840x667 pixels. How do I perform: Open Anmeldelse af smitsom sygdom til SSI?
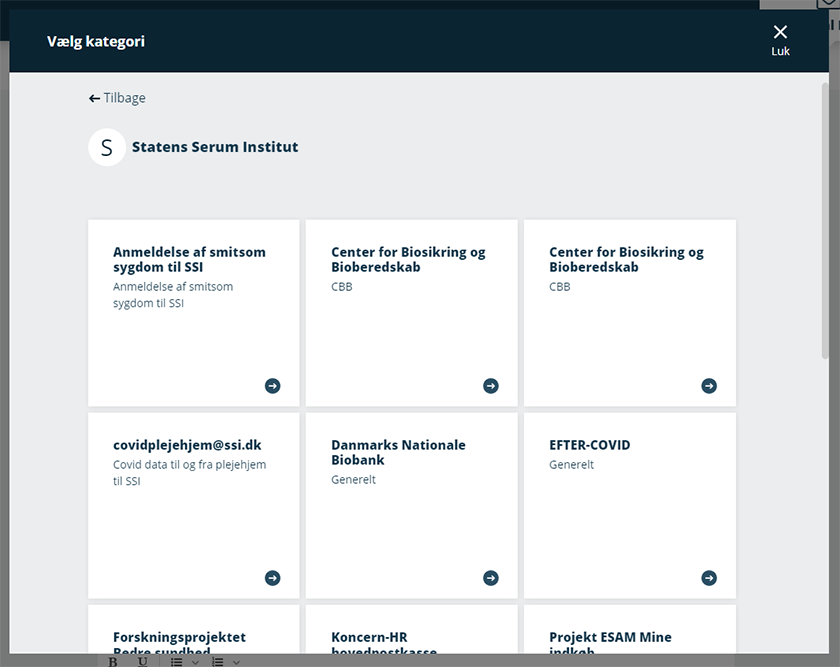189,259
